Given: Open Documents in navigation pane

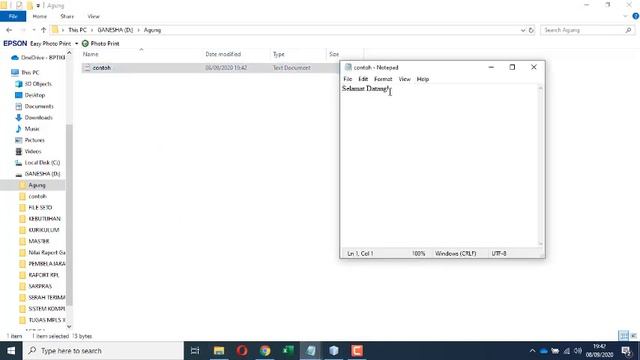Looking at the screenshot, I should (34, 106).
